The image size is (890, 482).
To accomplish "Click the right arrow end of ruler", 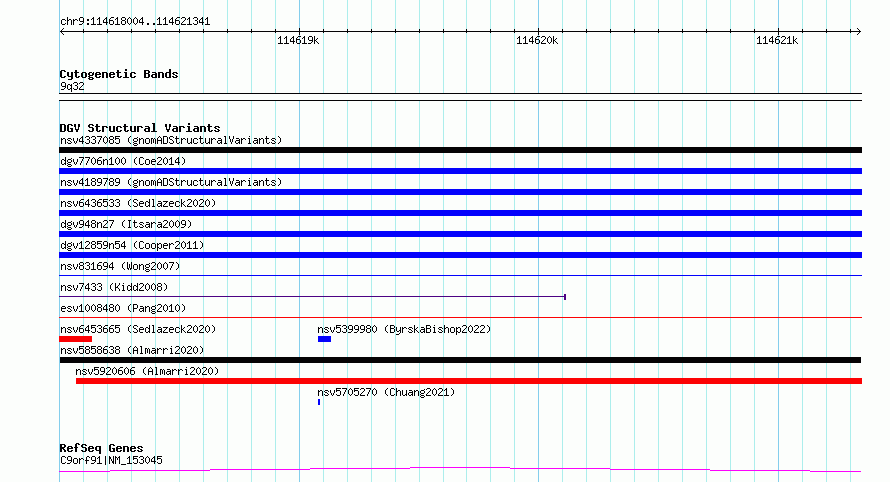I will [x=858, y=32].
